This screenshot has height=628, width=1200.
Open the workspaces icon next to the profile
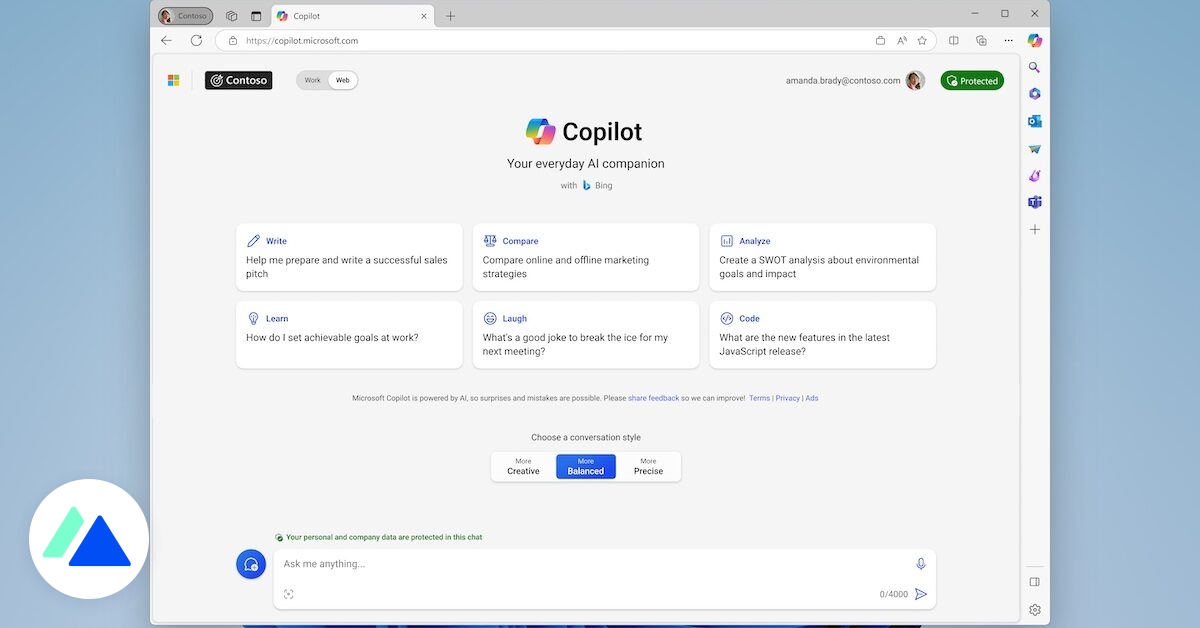pos(232,16)
